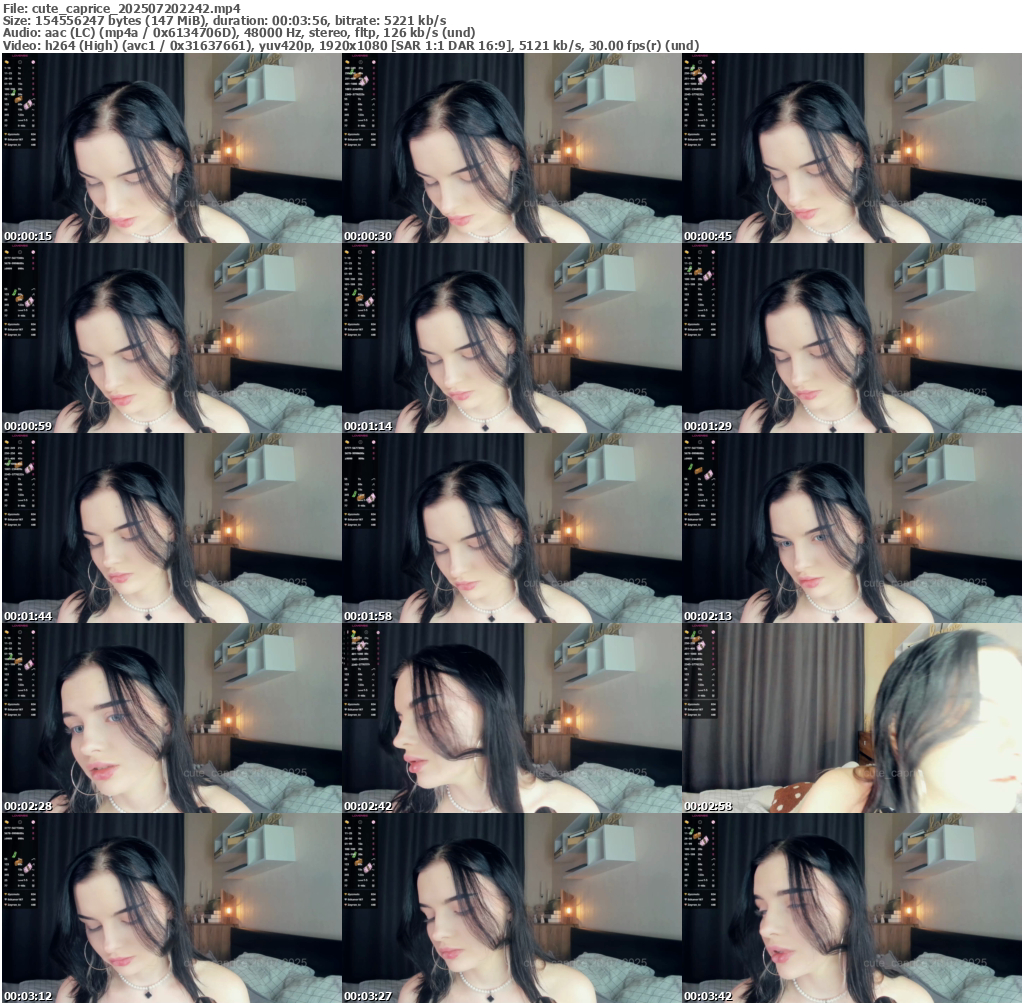
Task: Select the thumbnail frame stamped 00:00:45
Action: [852, 148]
